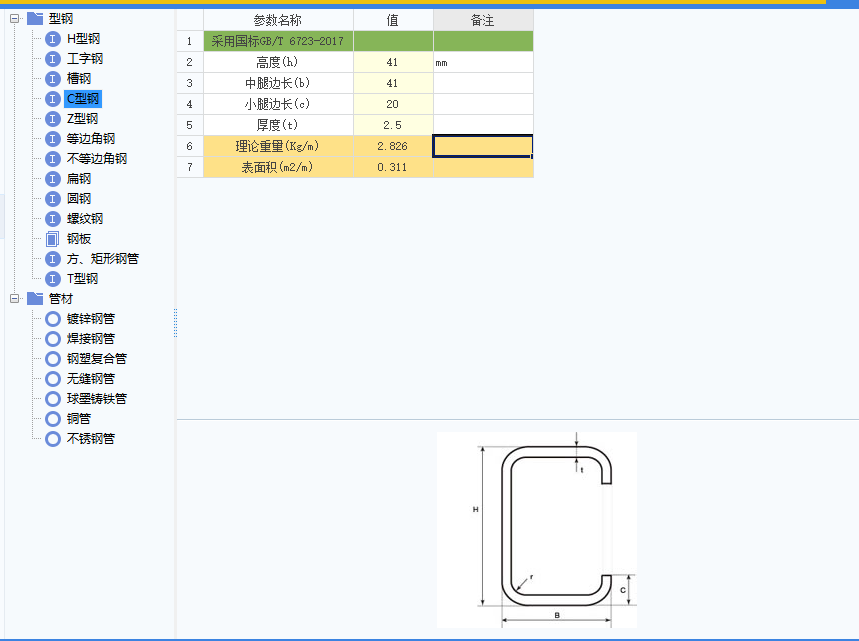Click the 螺纹钢 item icon
The width and height of the screenshot is (859, 641).
pos(52,218)
